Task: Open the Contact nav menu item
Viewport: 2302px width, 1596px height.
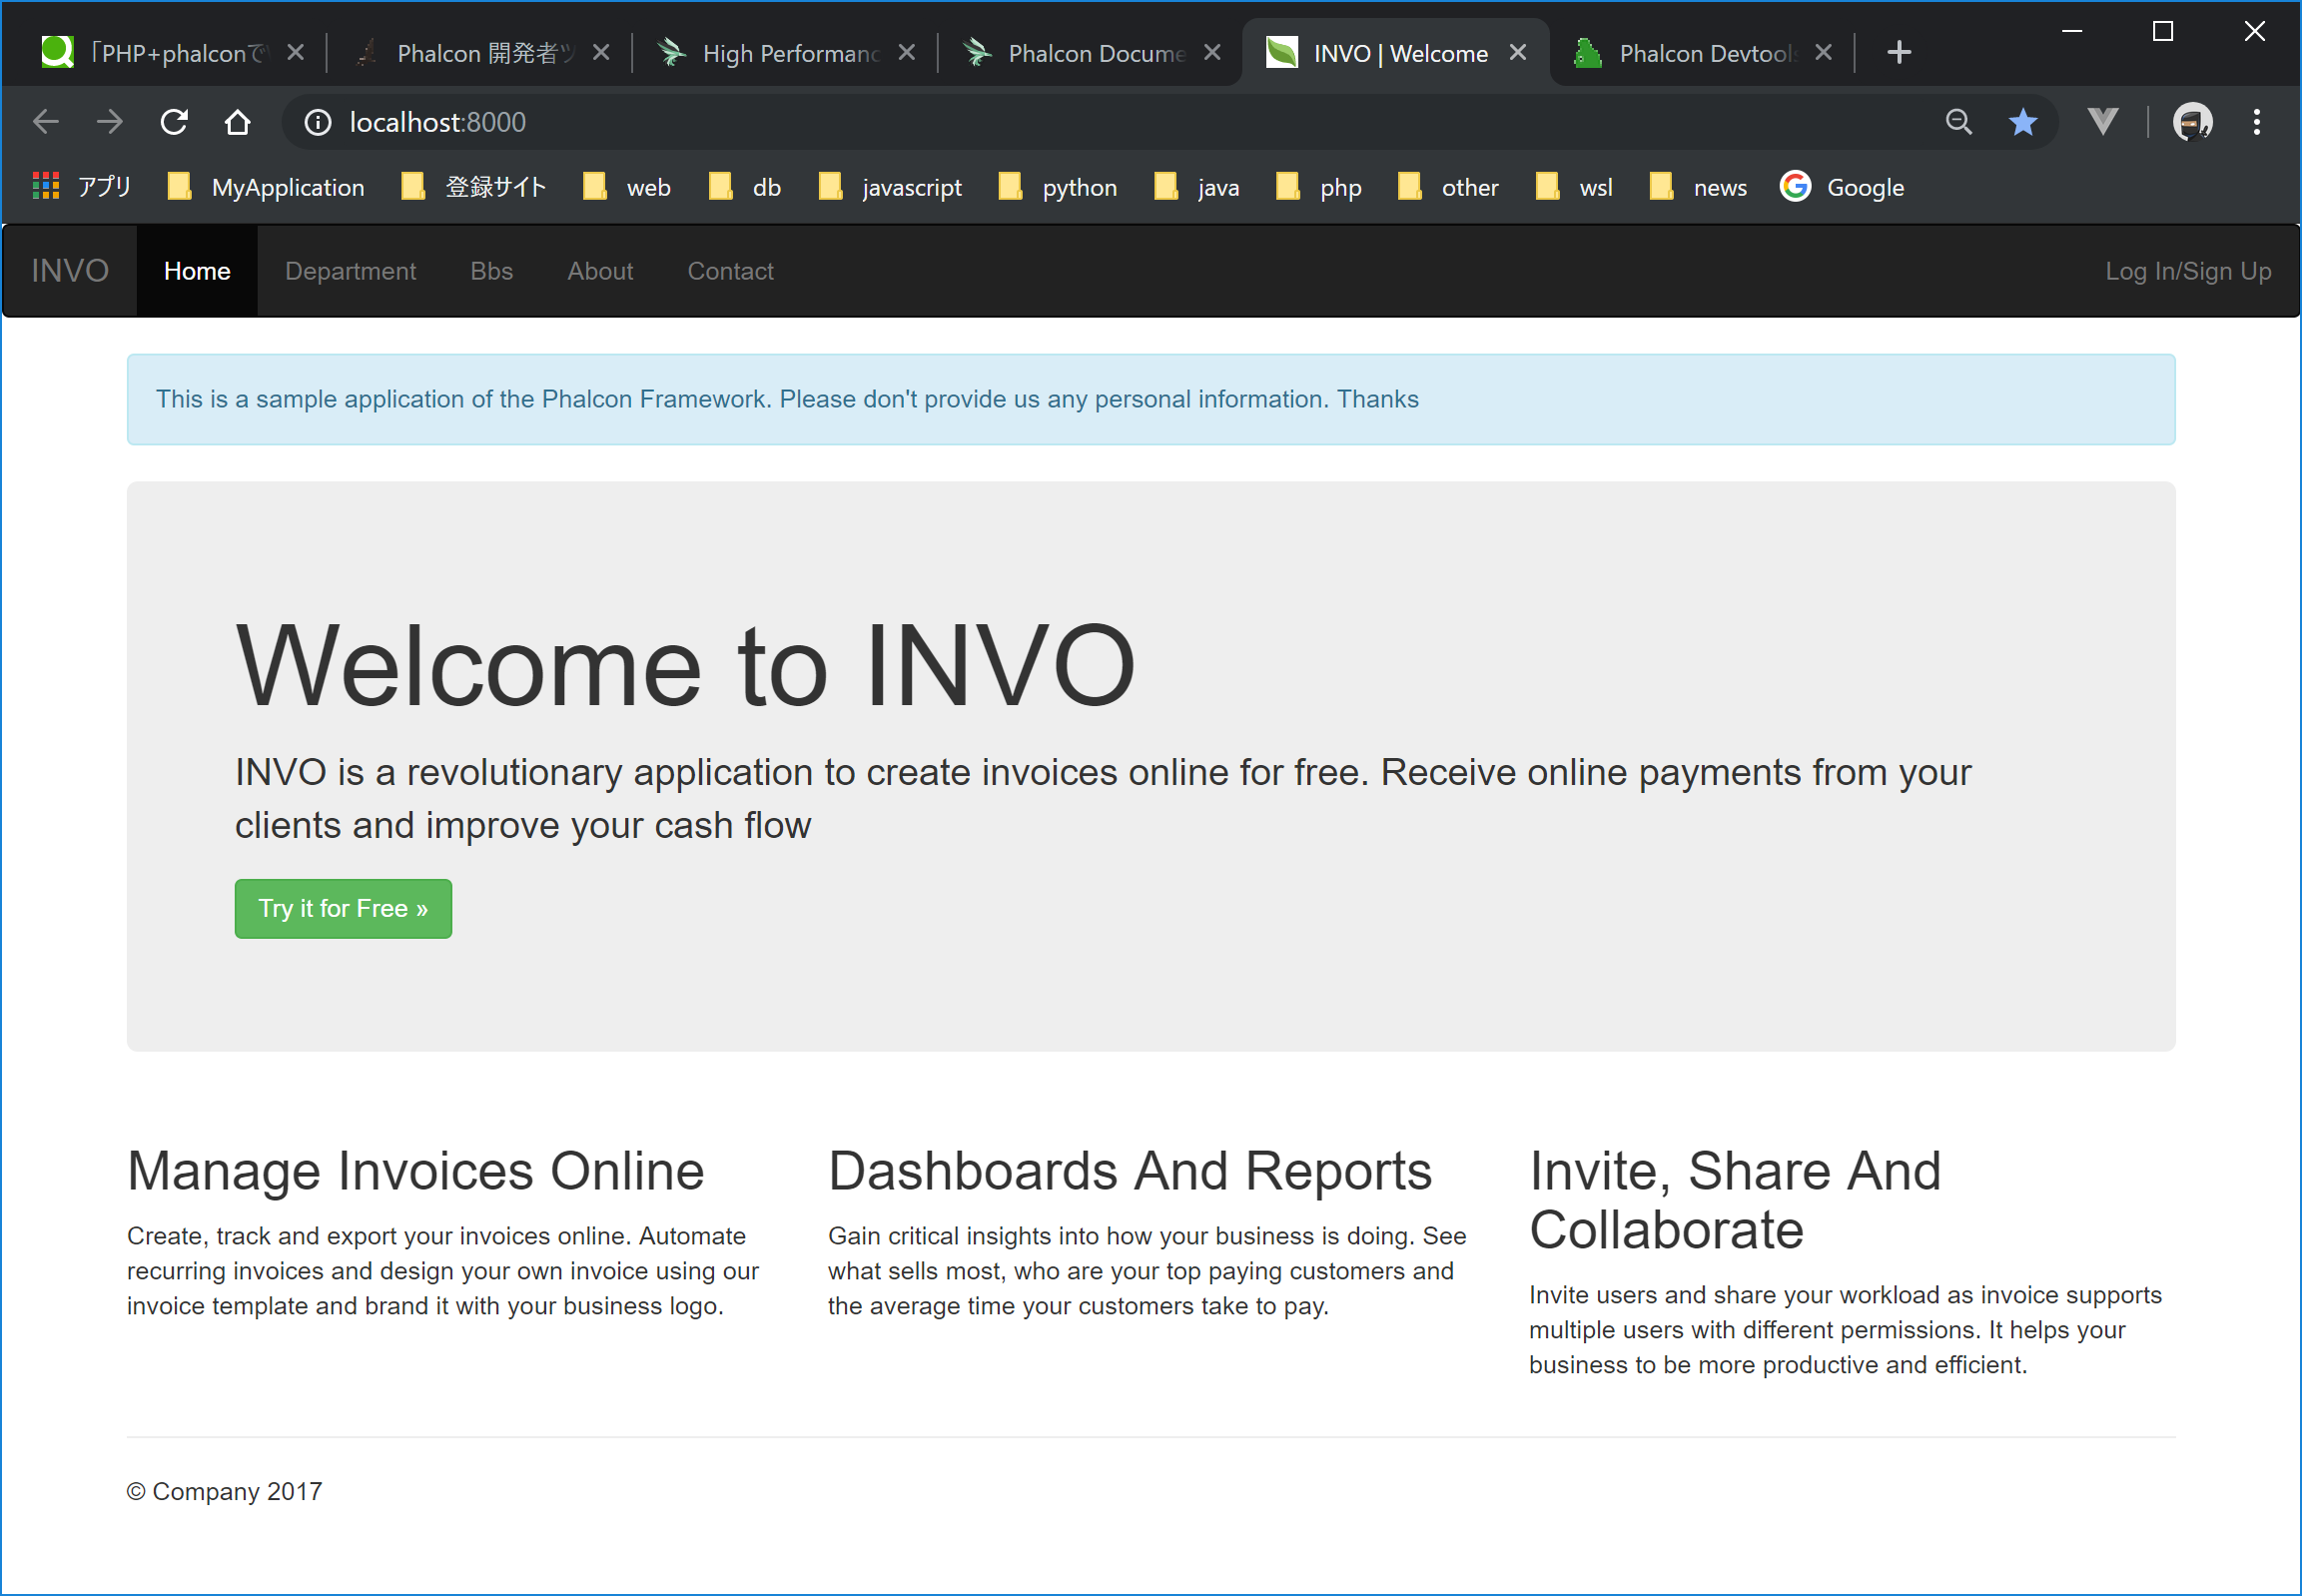Action: point(730,271)
